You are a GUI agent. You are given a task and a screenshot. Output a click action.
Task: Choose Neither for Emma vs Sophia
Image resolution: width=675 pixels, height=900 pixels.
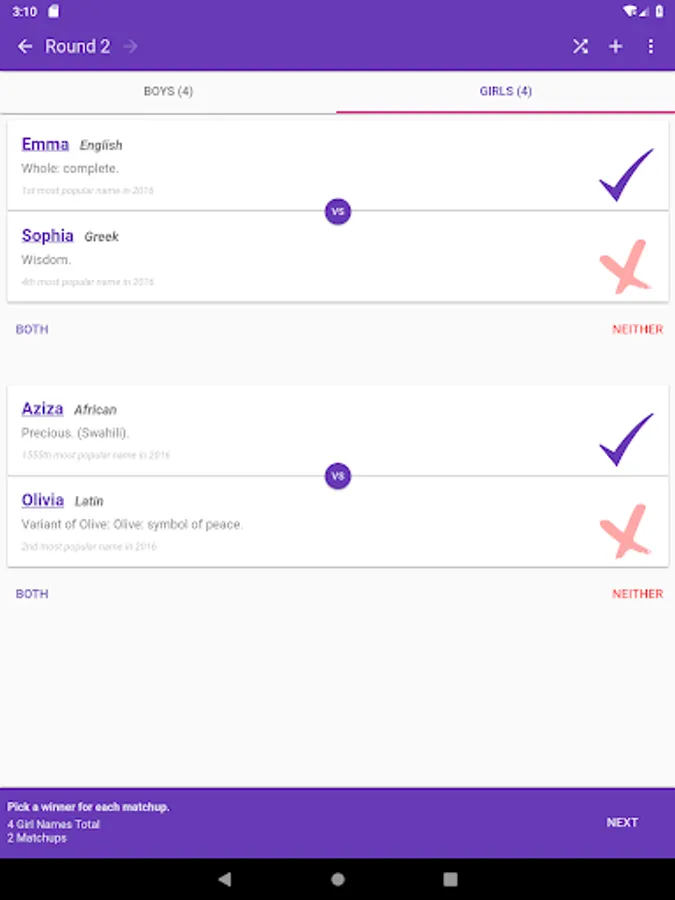[637, 329]
